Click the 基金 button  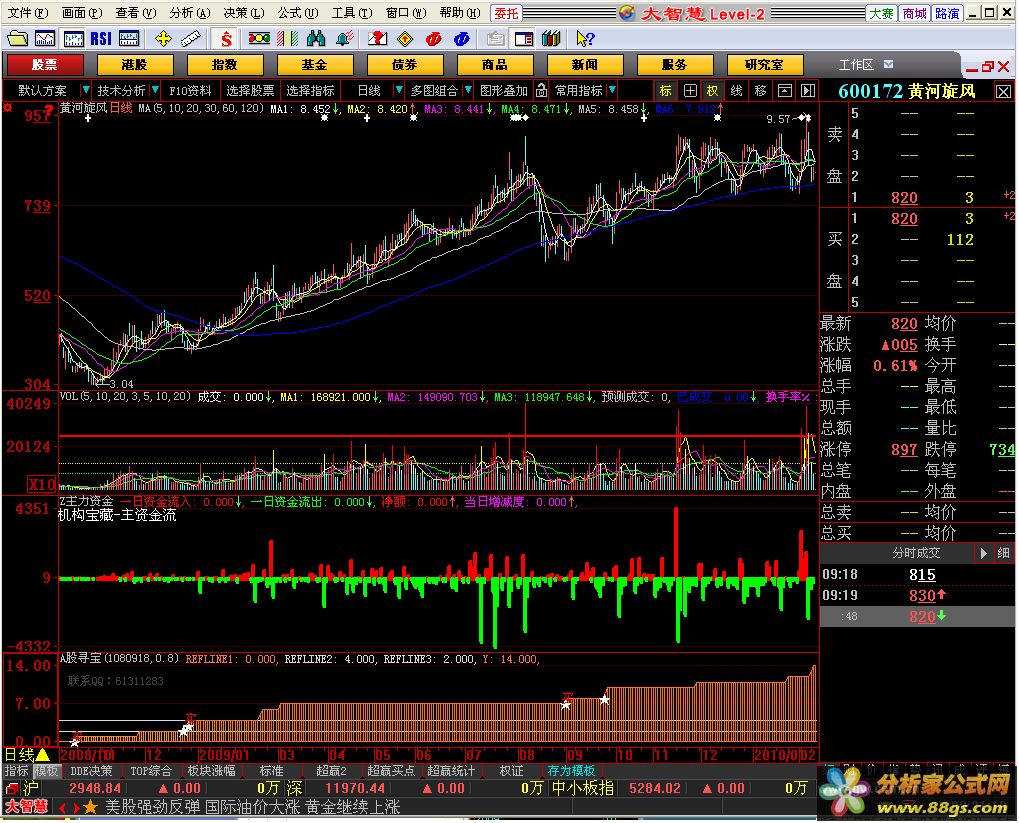pos(315,65)
